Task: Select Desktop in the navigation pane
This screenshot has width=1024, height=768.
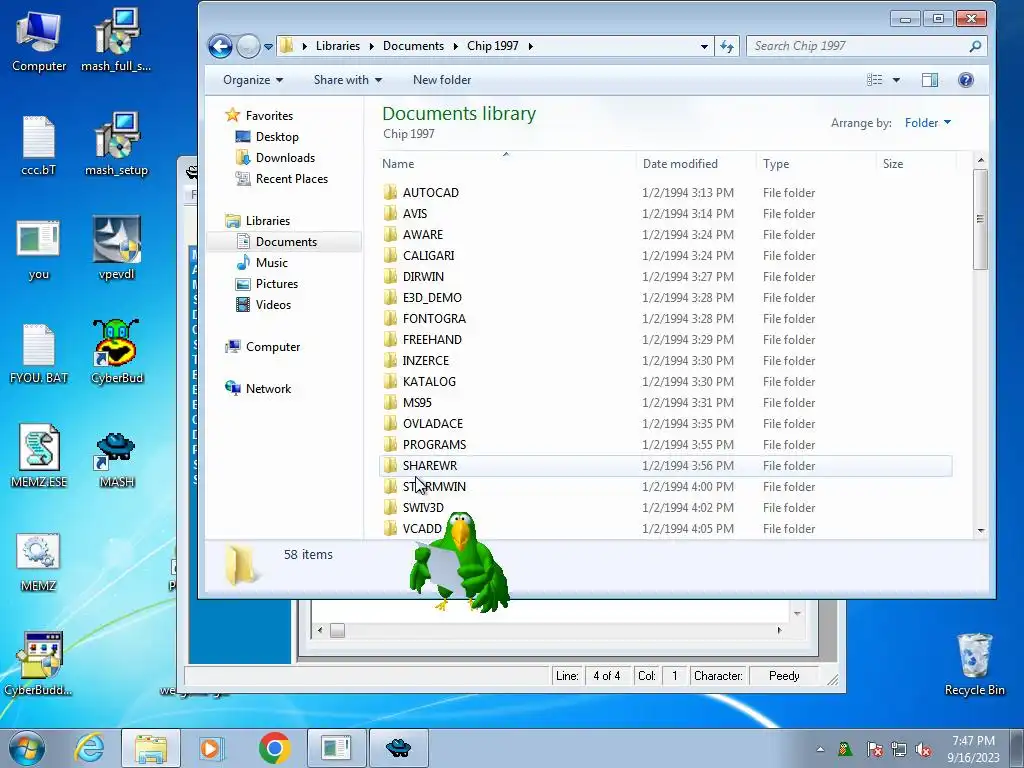Action: (277, 136)
